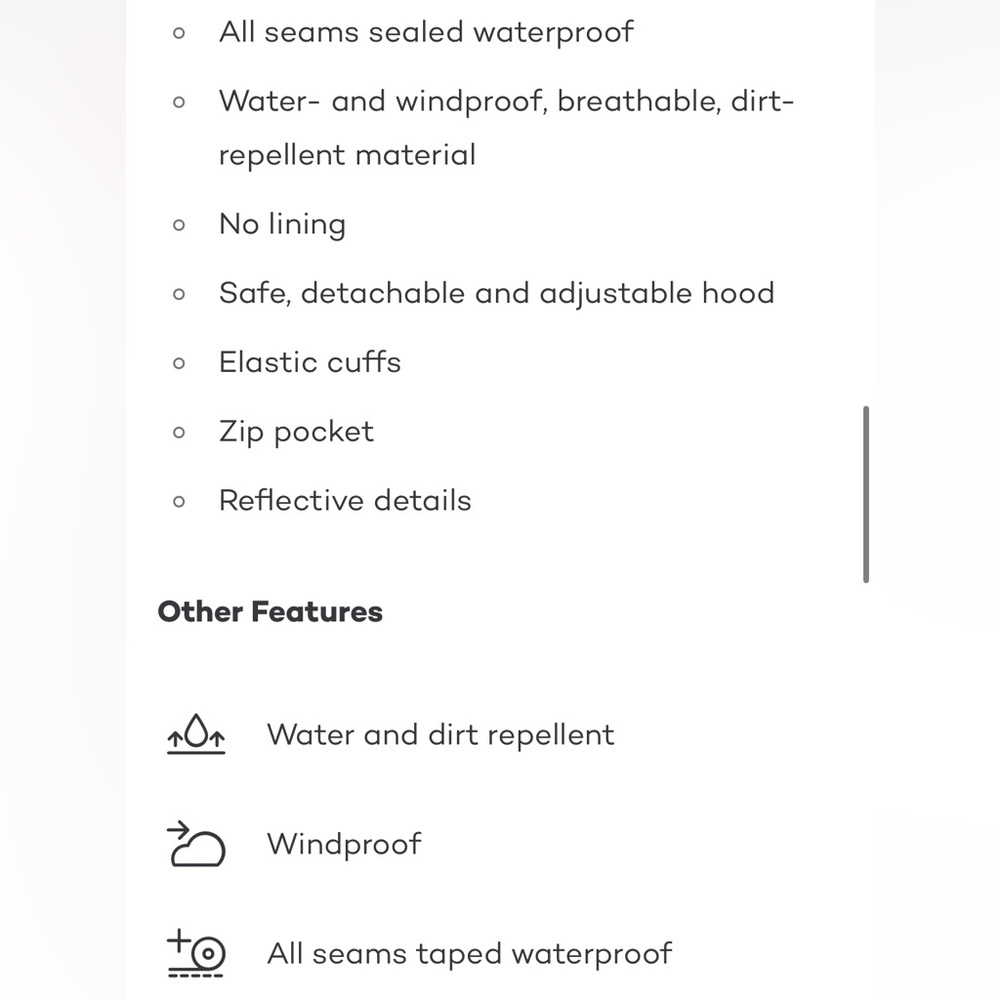This screenshot has width=1000, height=1000.
Task: Click 'All seams taped waterproof' label
Action: coord(469,954)
